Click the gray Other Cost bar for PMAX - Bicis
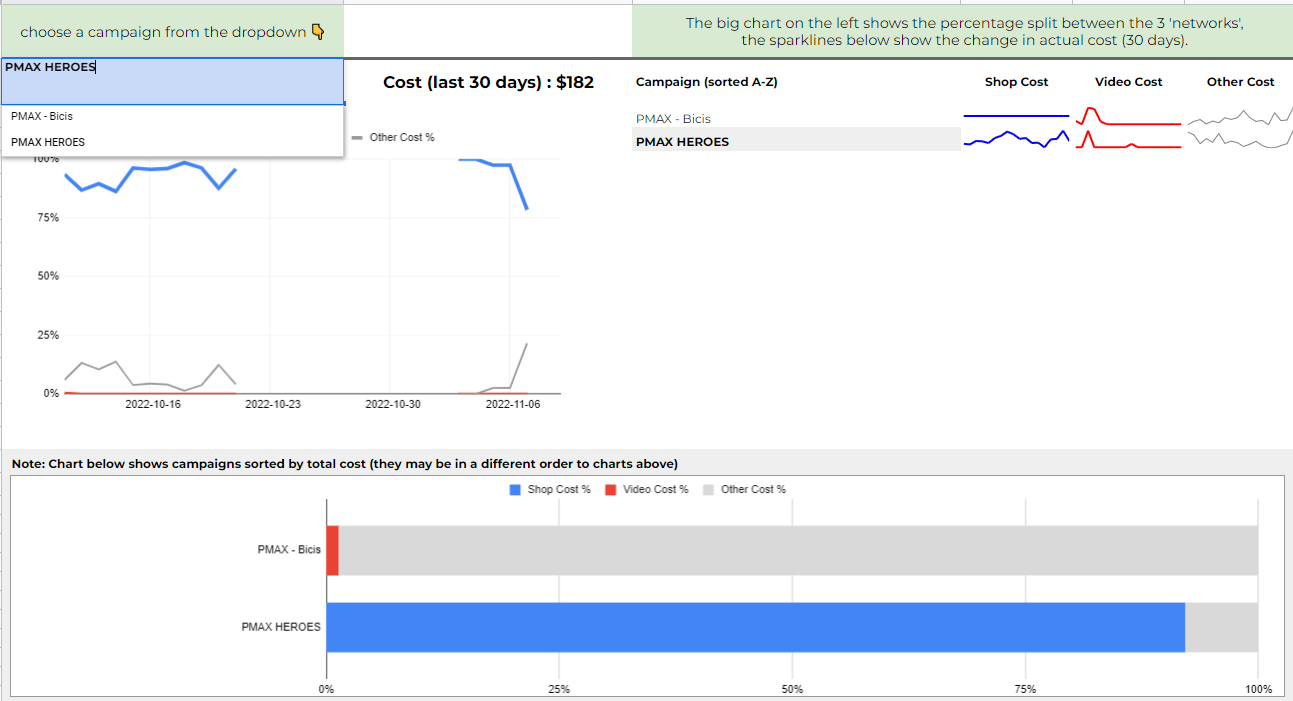Viewport: 1293px width, 701px height. (798, 551)
